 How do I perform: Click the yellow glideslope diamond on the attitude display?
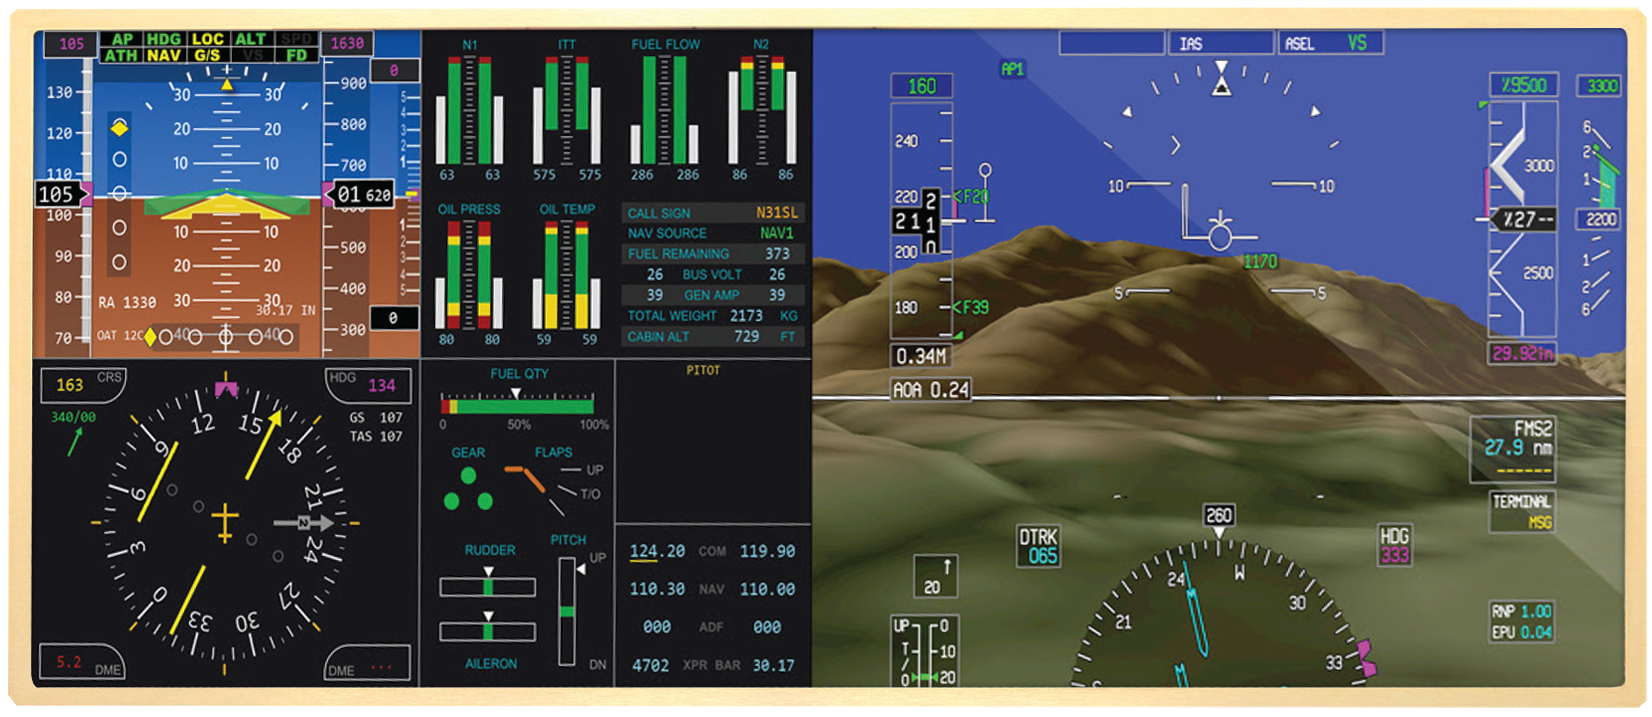pyautogui.click(x=119, y=128)
